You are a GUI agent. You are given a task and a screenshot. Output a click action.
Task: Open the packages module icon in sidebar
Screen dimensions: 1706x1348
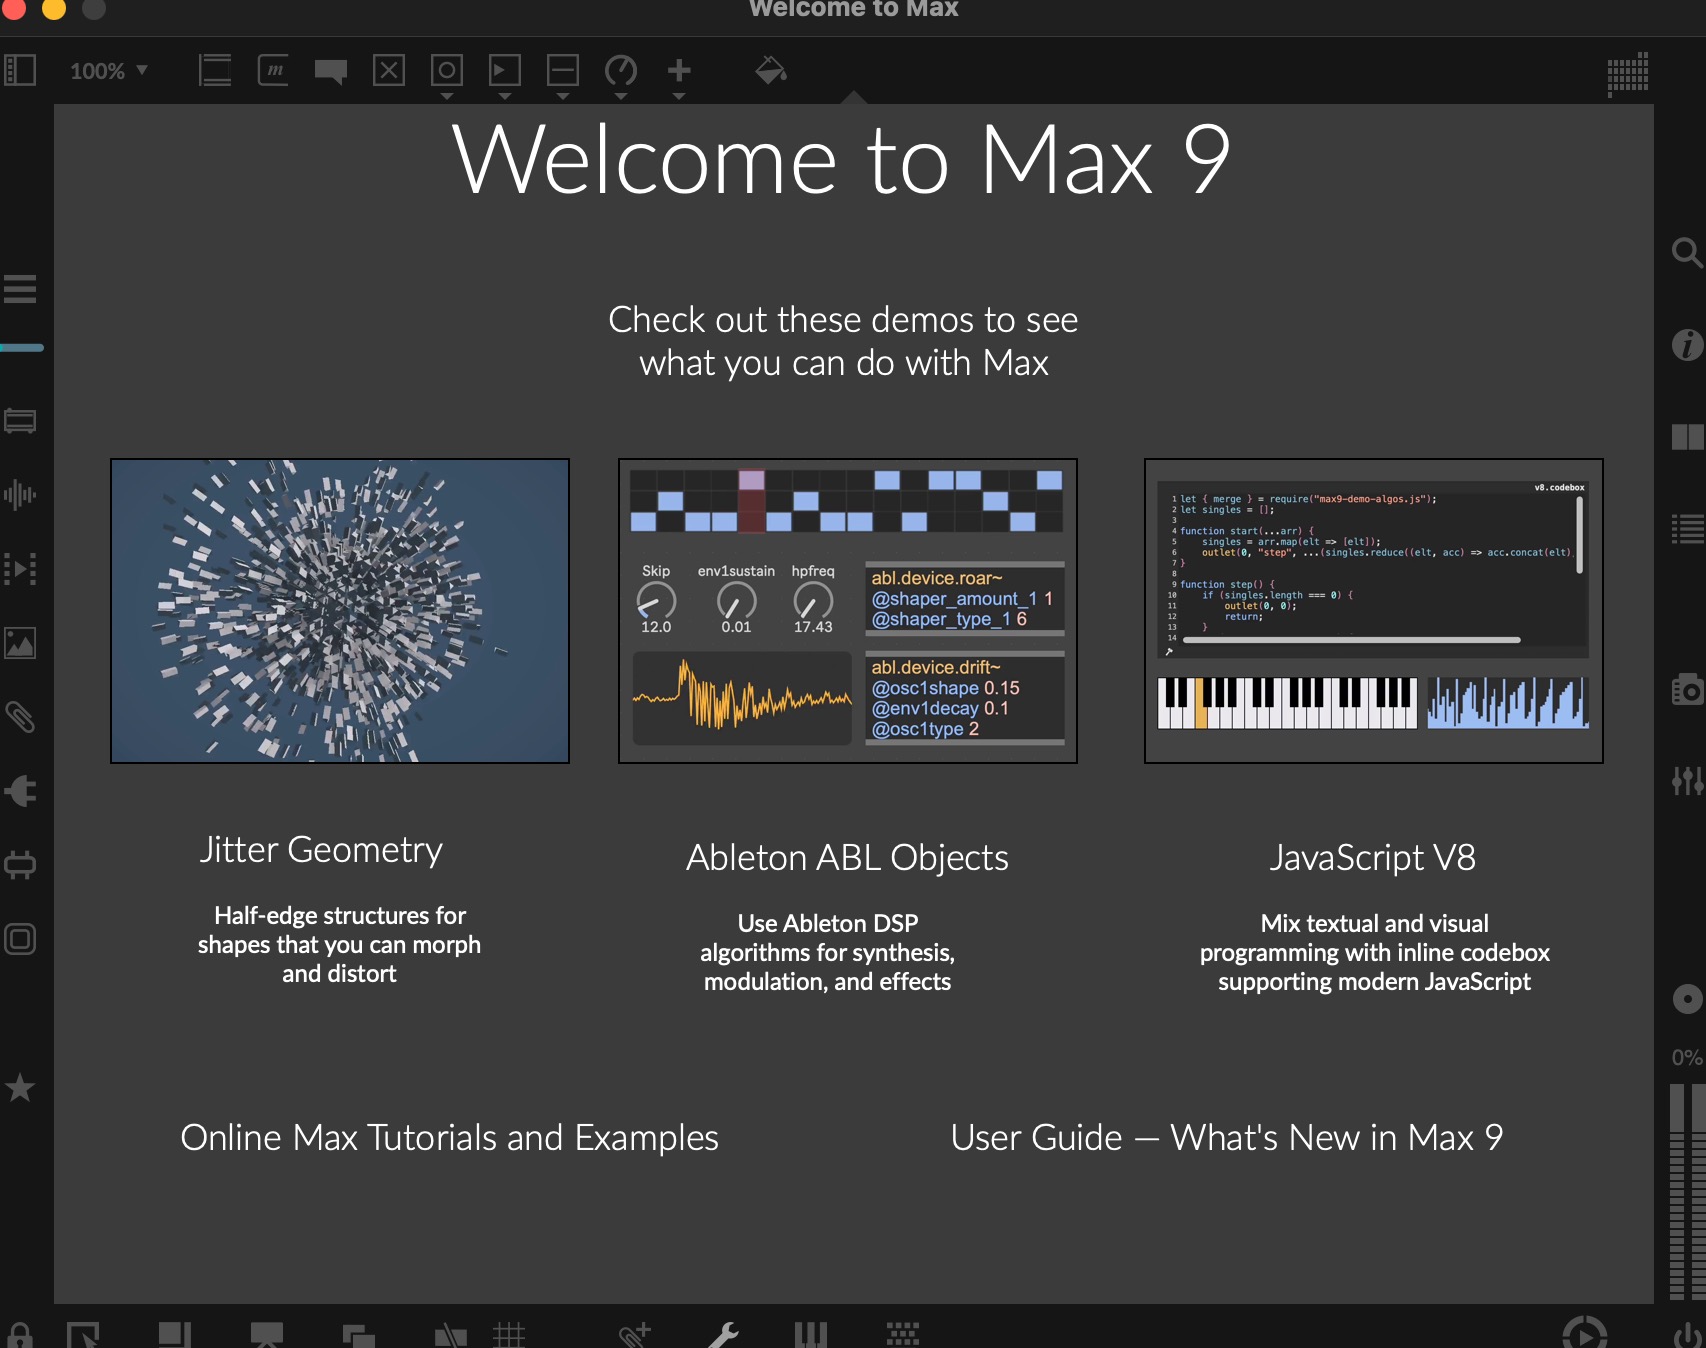(x=20, y=865)
